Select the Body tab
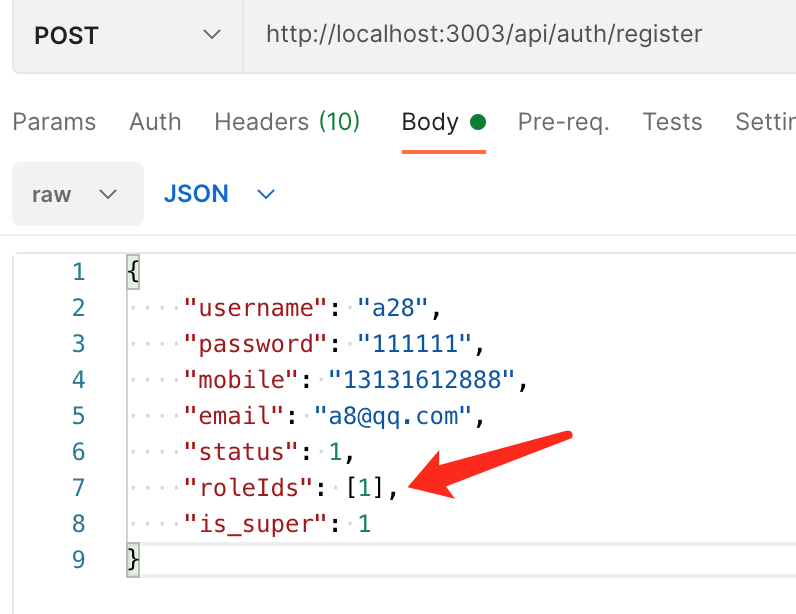 coord(430,122)
